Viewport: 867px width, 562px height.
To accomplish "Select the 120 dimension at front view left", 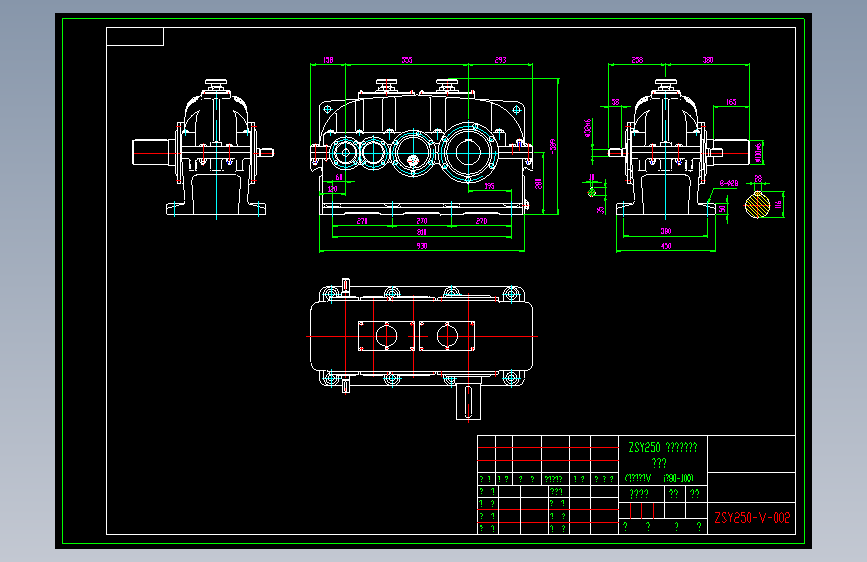I will point(332,189).
